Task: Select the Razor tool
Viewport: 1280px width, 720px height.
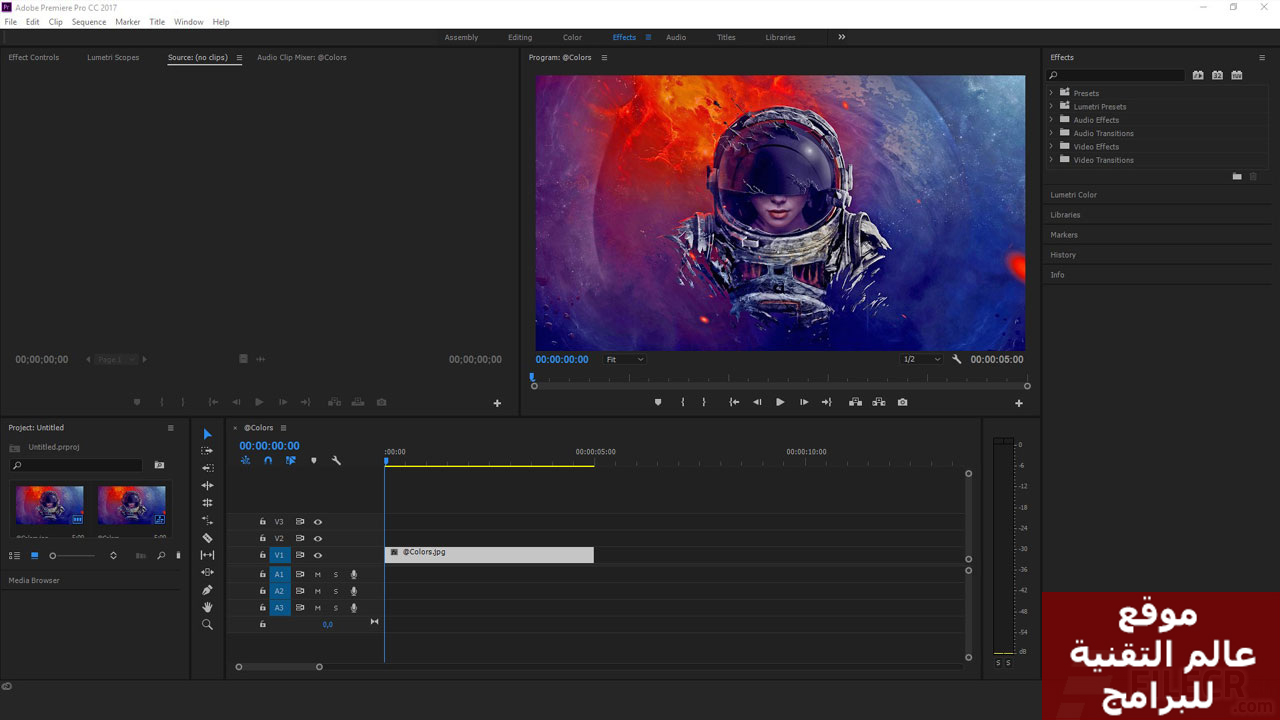Action: click(207, 538)
